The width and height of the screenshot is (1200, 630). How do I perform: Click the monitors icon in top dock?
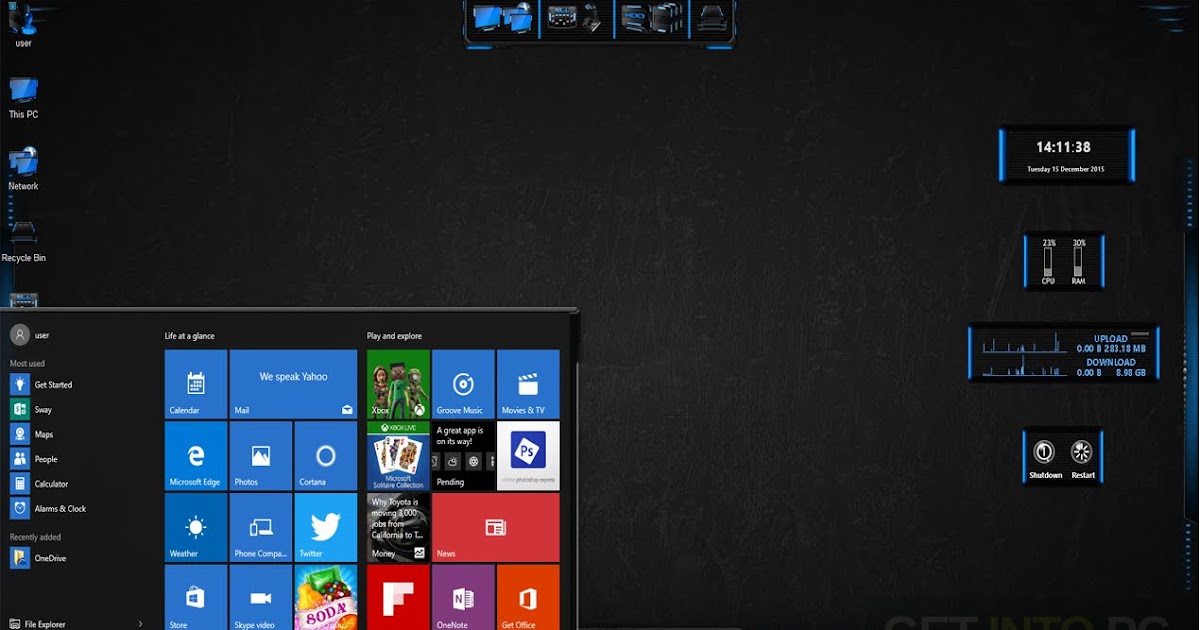[x=487, y=18]
